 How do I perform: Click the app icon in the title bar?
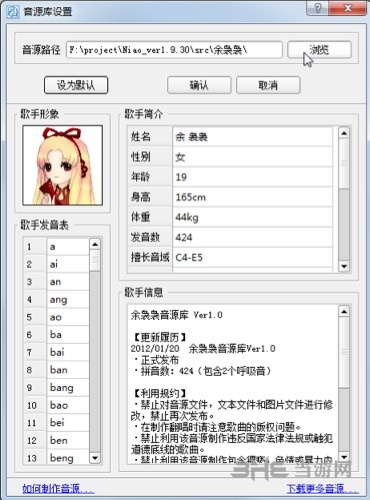[x=13, y=12]
